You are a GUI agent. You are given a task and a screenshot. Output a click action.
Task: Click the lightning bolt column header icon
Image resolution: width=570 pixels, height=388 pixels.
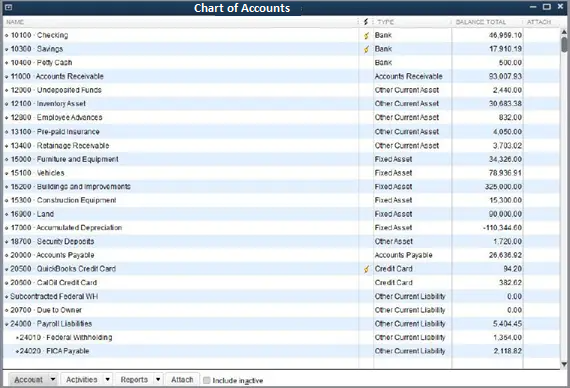(366, 22)
